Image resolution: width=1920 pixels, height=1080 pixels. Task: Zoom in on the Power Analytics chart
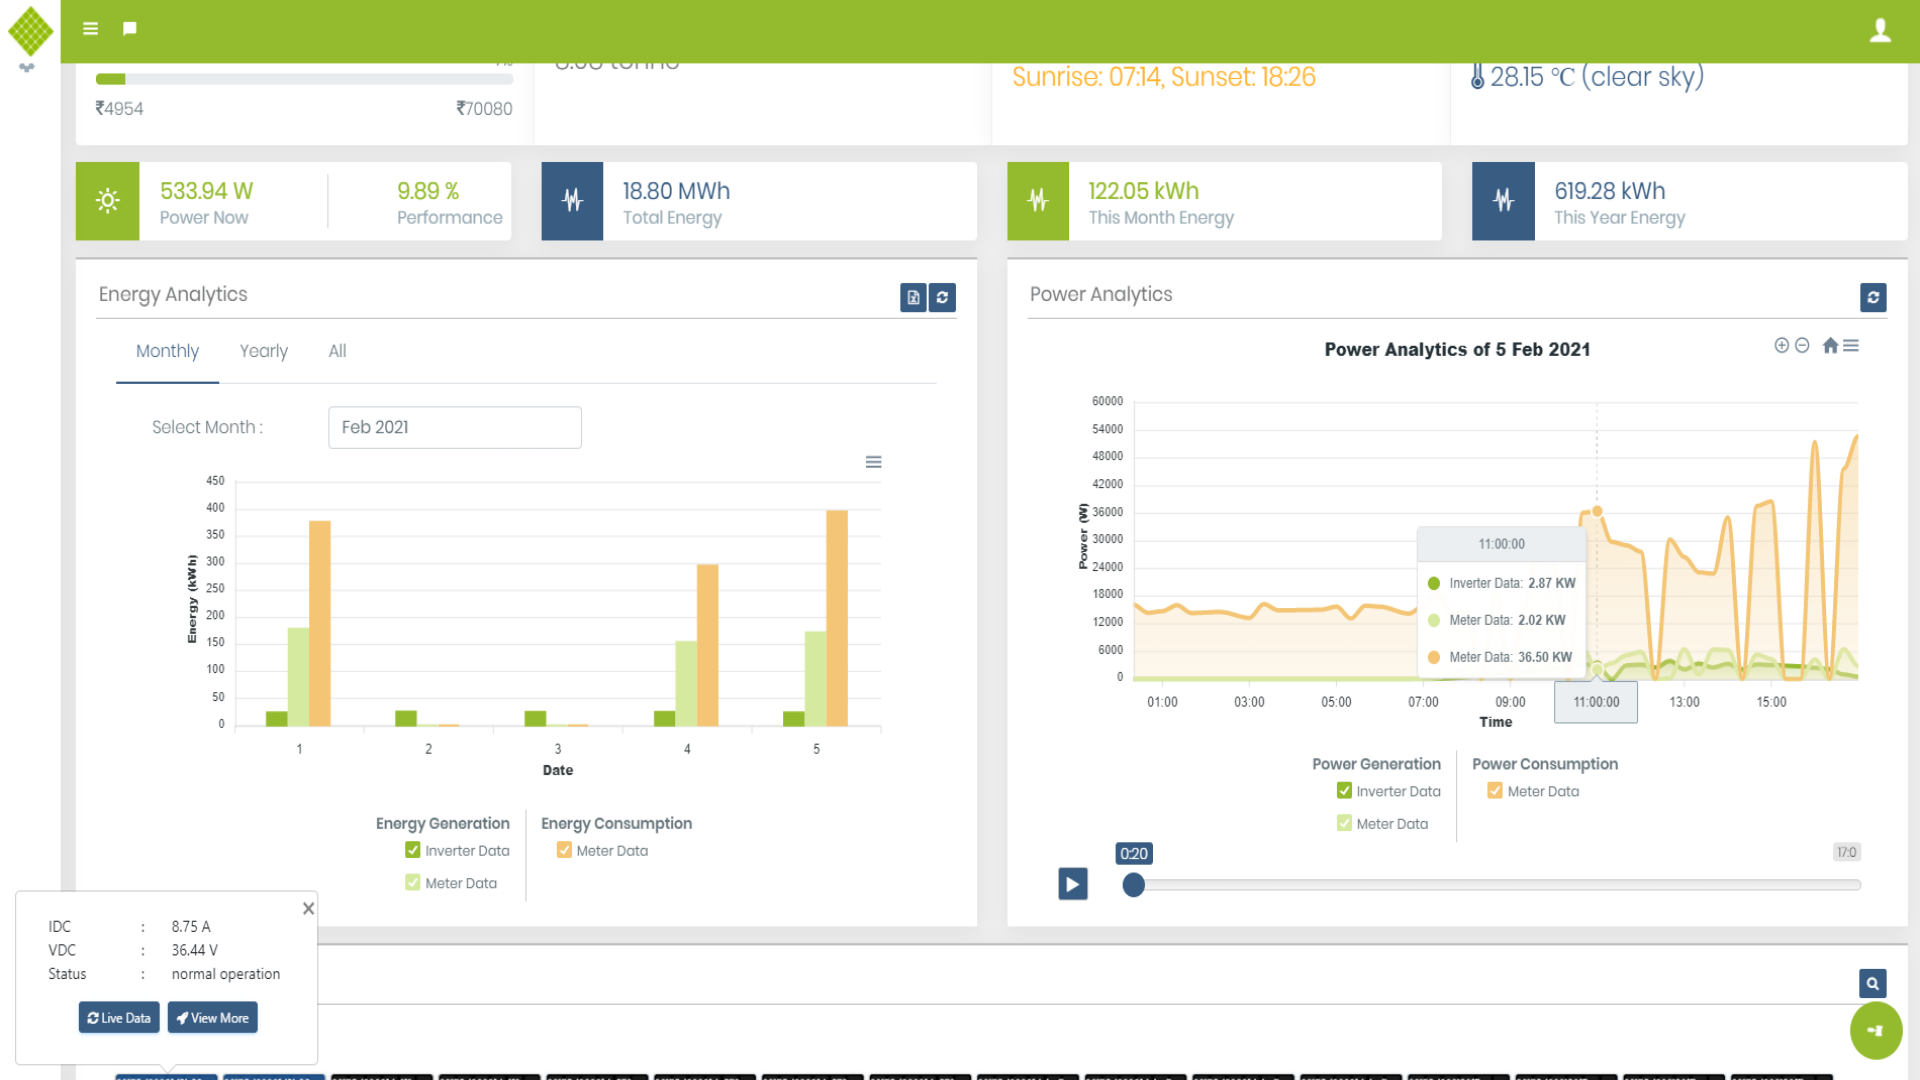1781,345
